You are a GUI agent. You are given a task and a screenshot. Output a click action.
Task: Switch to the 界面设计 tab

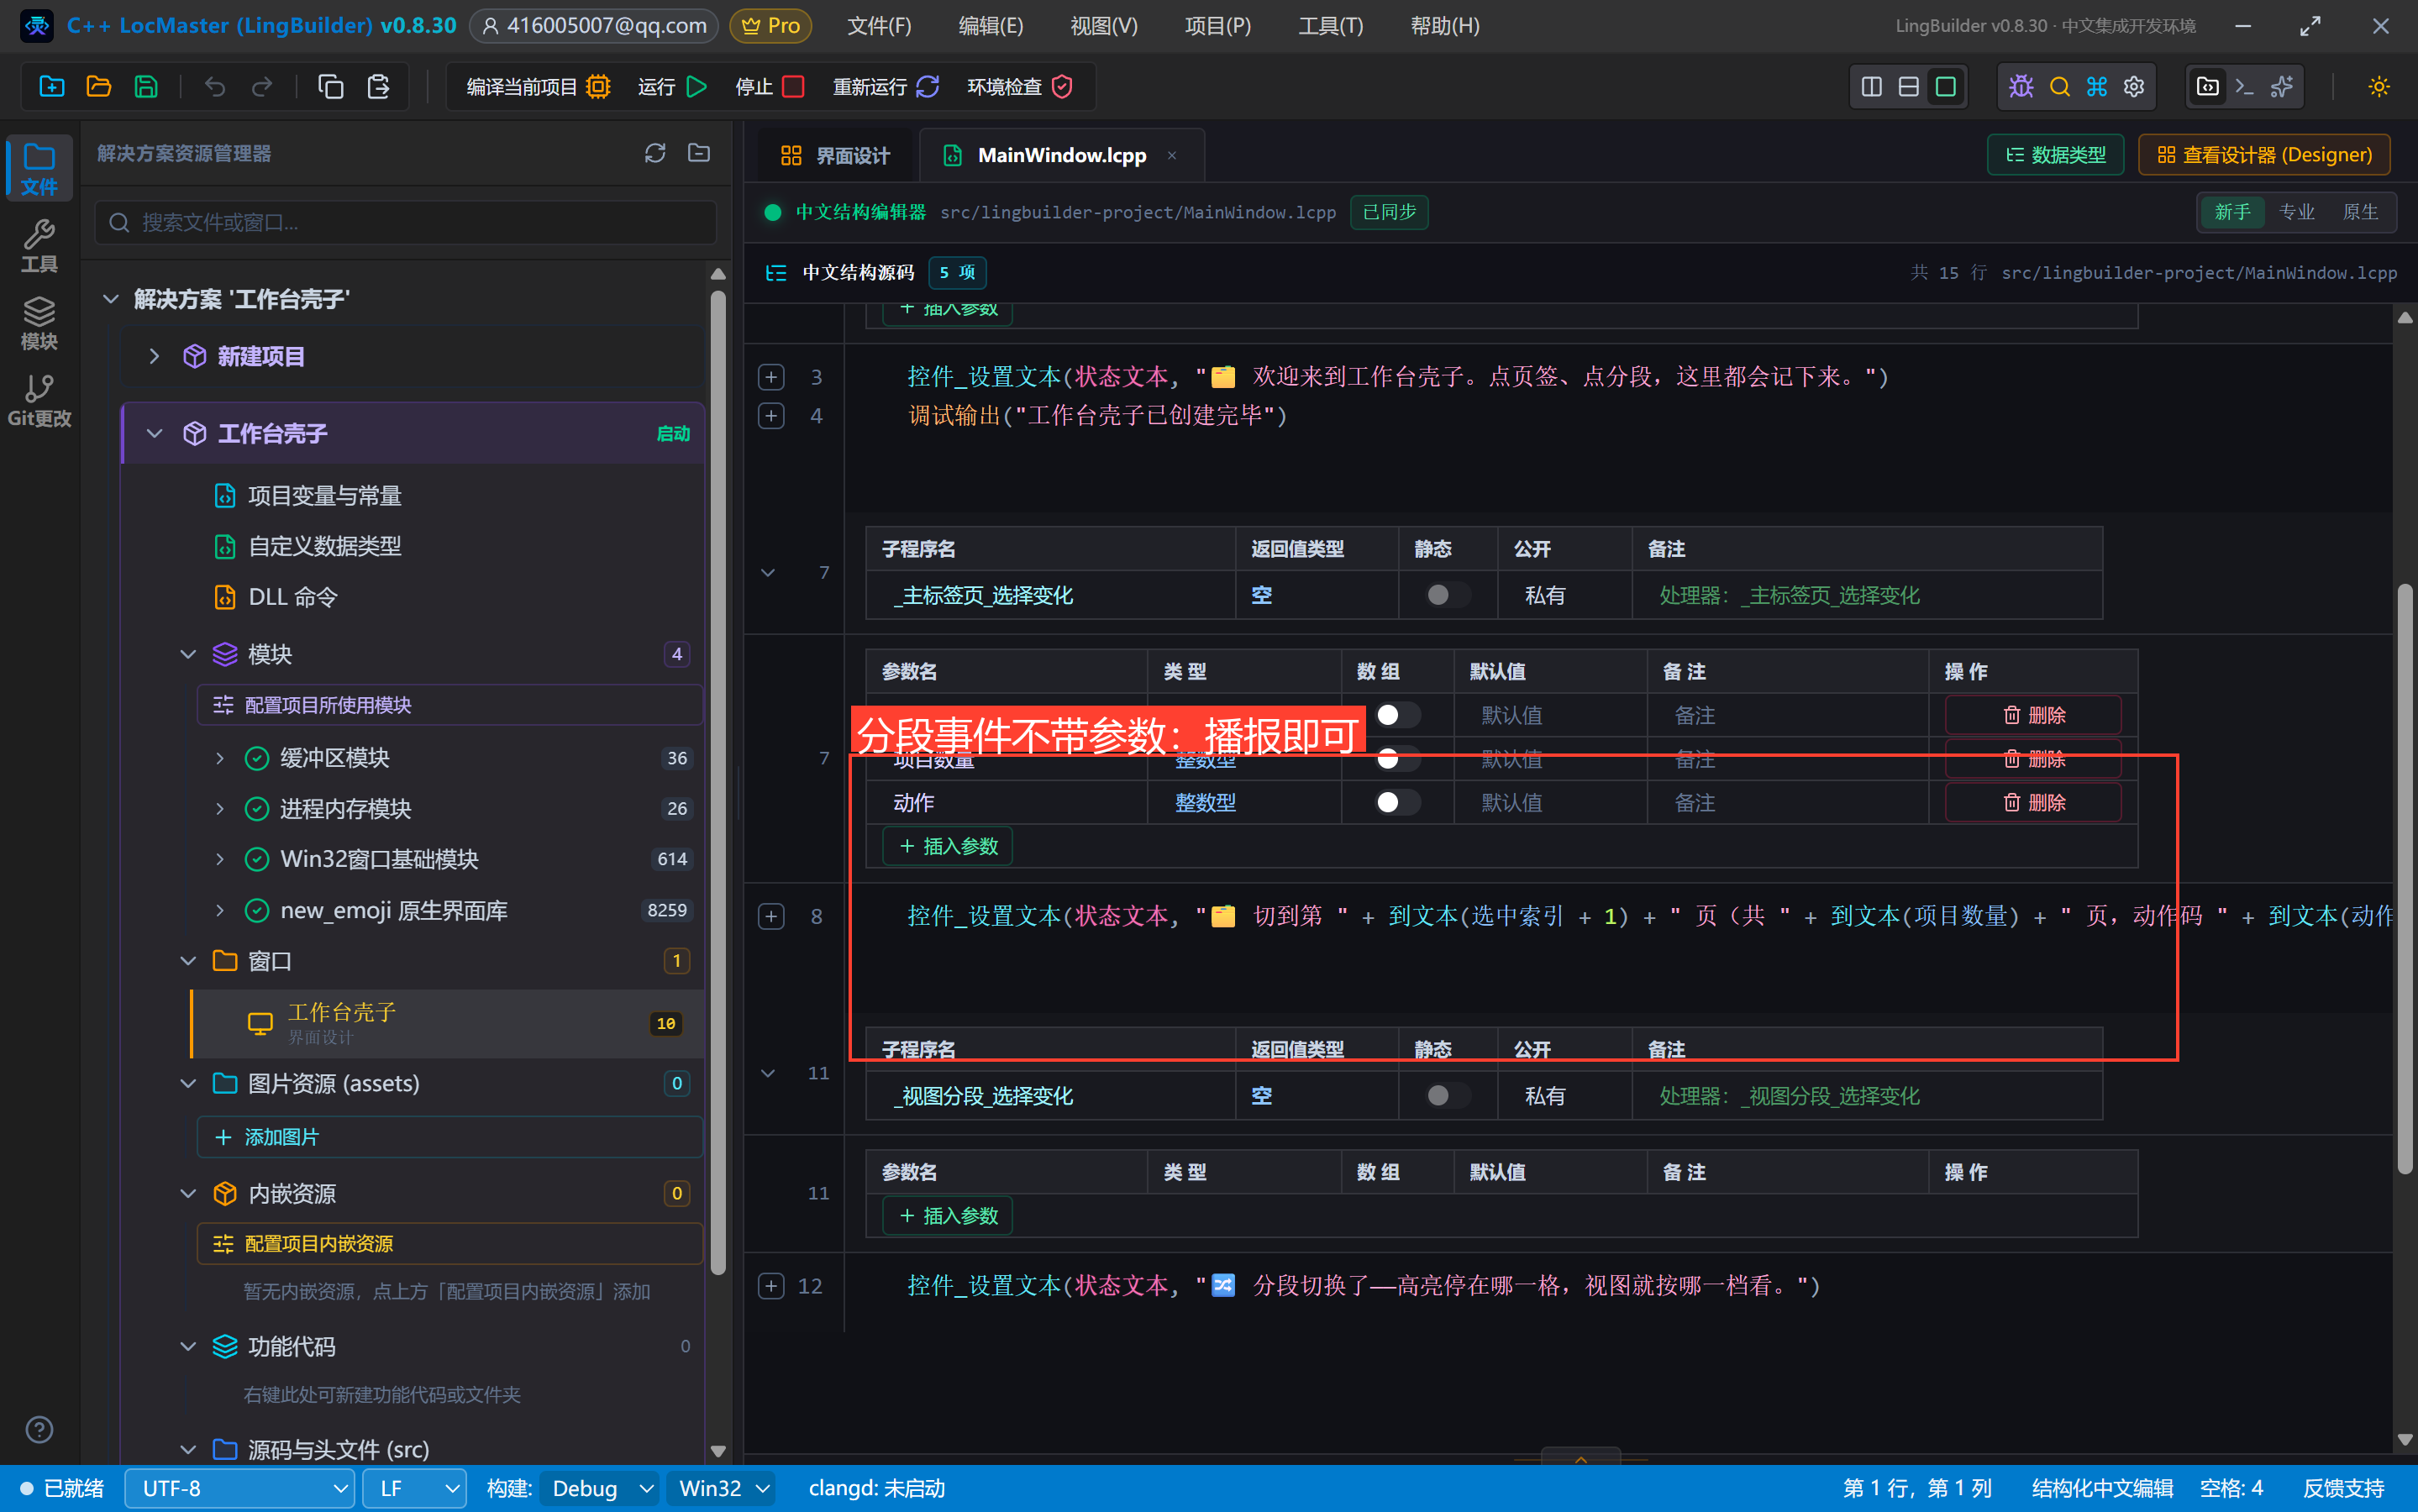point(834,155)
